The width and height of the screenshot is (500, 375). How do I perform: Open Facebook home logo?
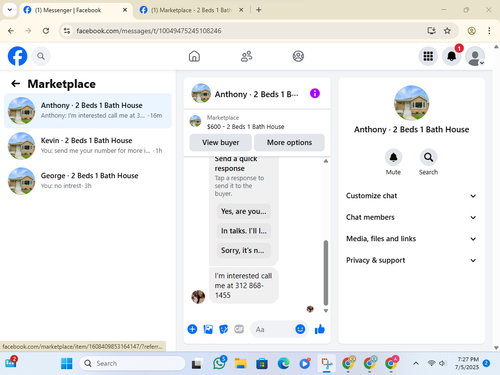[17, 56]
